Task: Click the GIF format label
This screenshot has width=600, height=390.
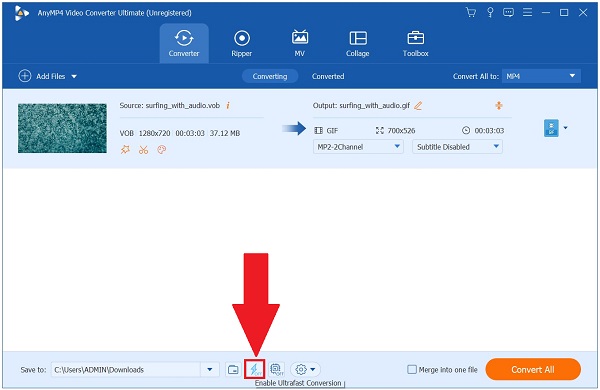Action: click(332, 131)
